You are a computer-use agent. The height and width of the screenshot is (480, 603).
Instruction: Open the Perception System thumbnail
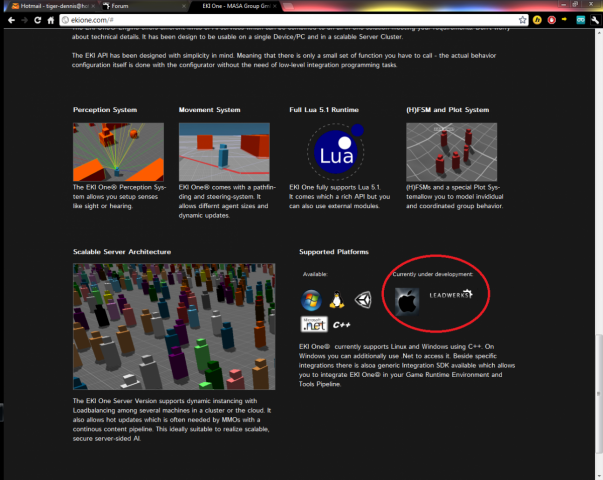(x=118, y=152)
